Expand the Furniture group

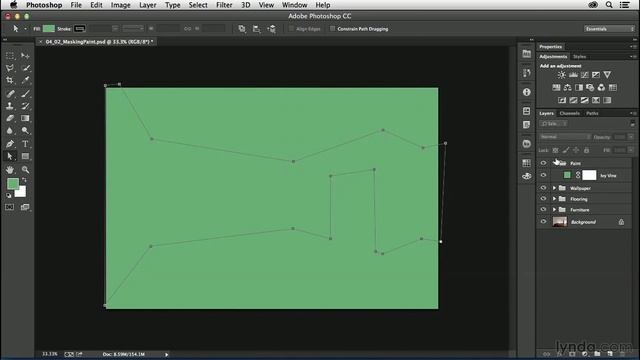(554, 209)
